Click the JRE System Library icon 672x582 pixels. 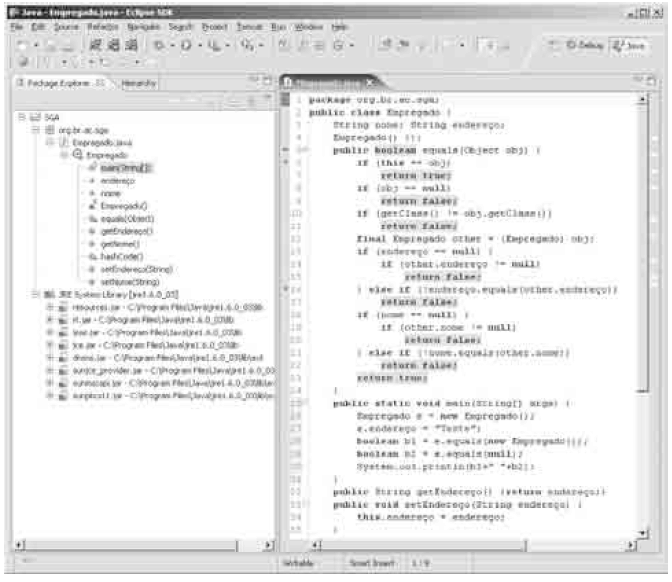(x=50, y=295)
